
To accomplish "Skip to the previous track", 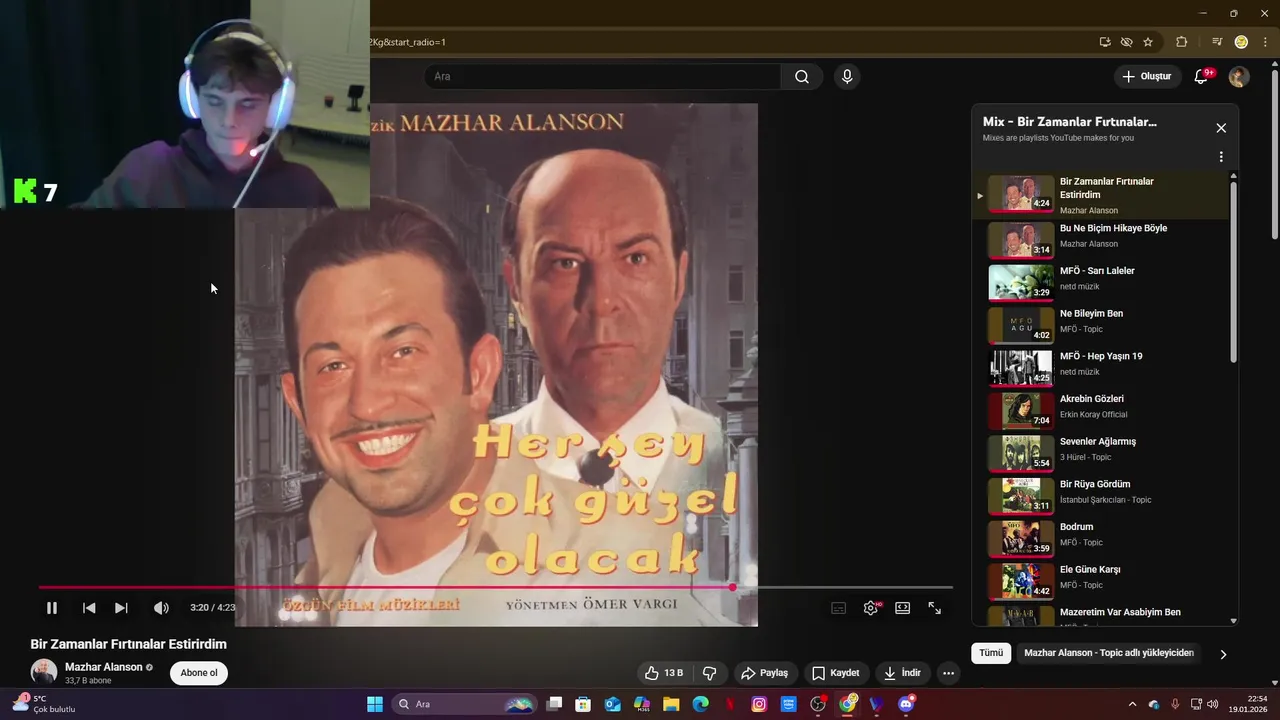I will 89,608.
